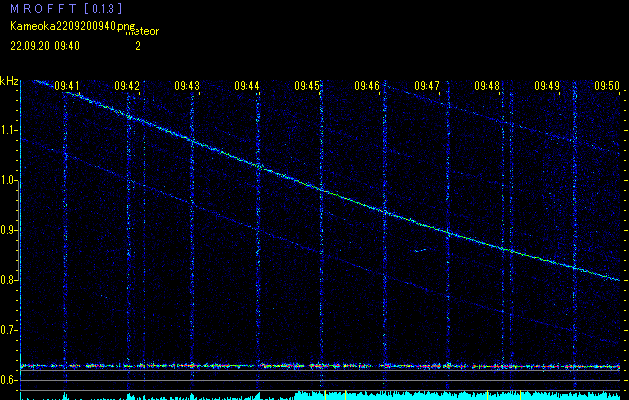Click the meteor count value 2
The image size is (629, 400).
click(138, 46)
